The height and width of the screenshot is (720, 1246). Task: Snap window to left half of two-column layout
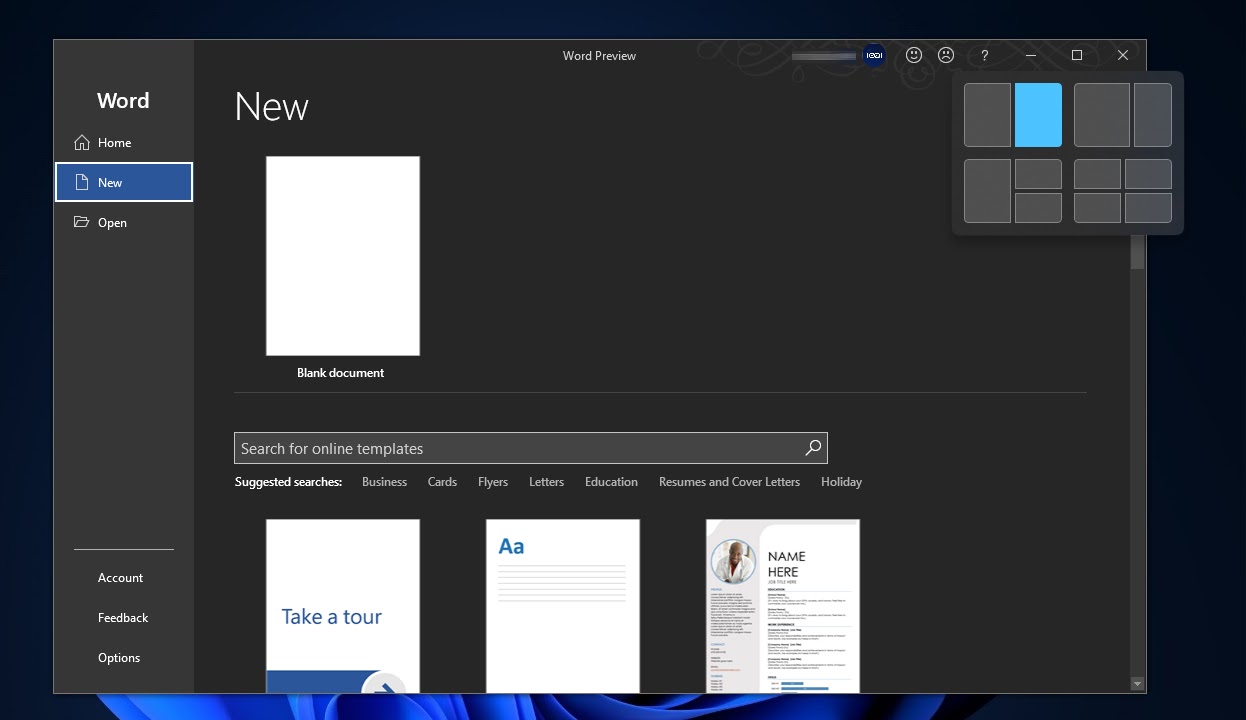tap(987, 115)
